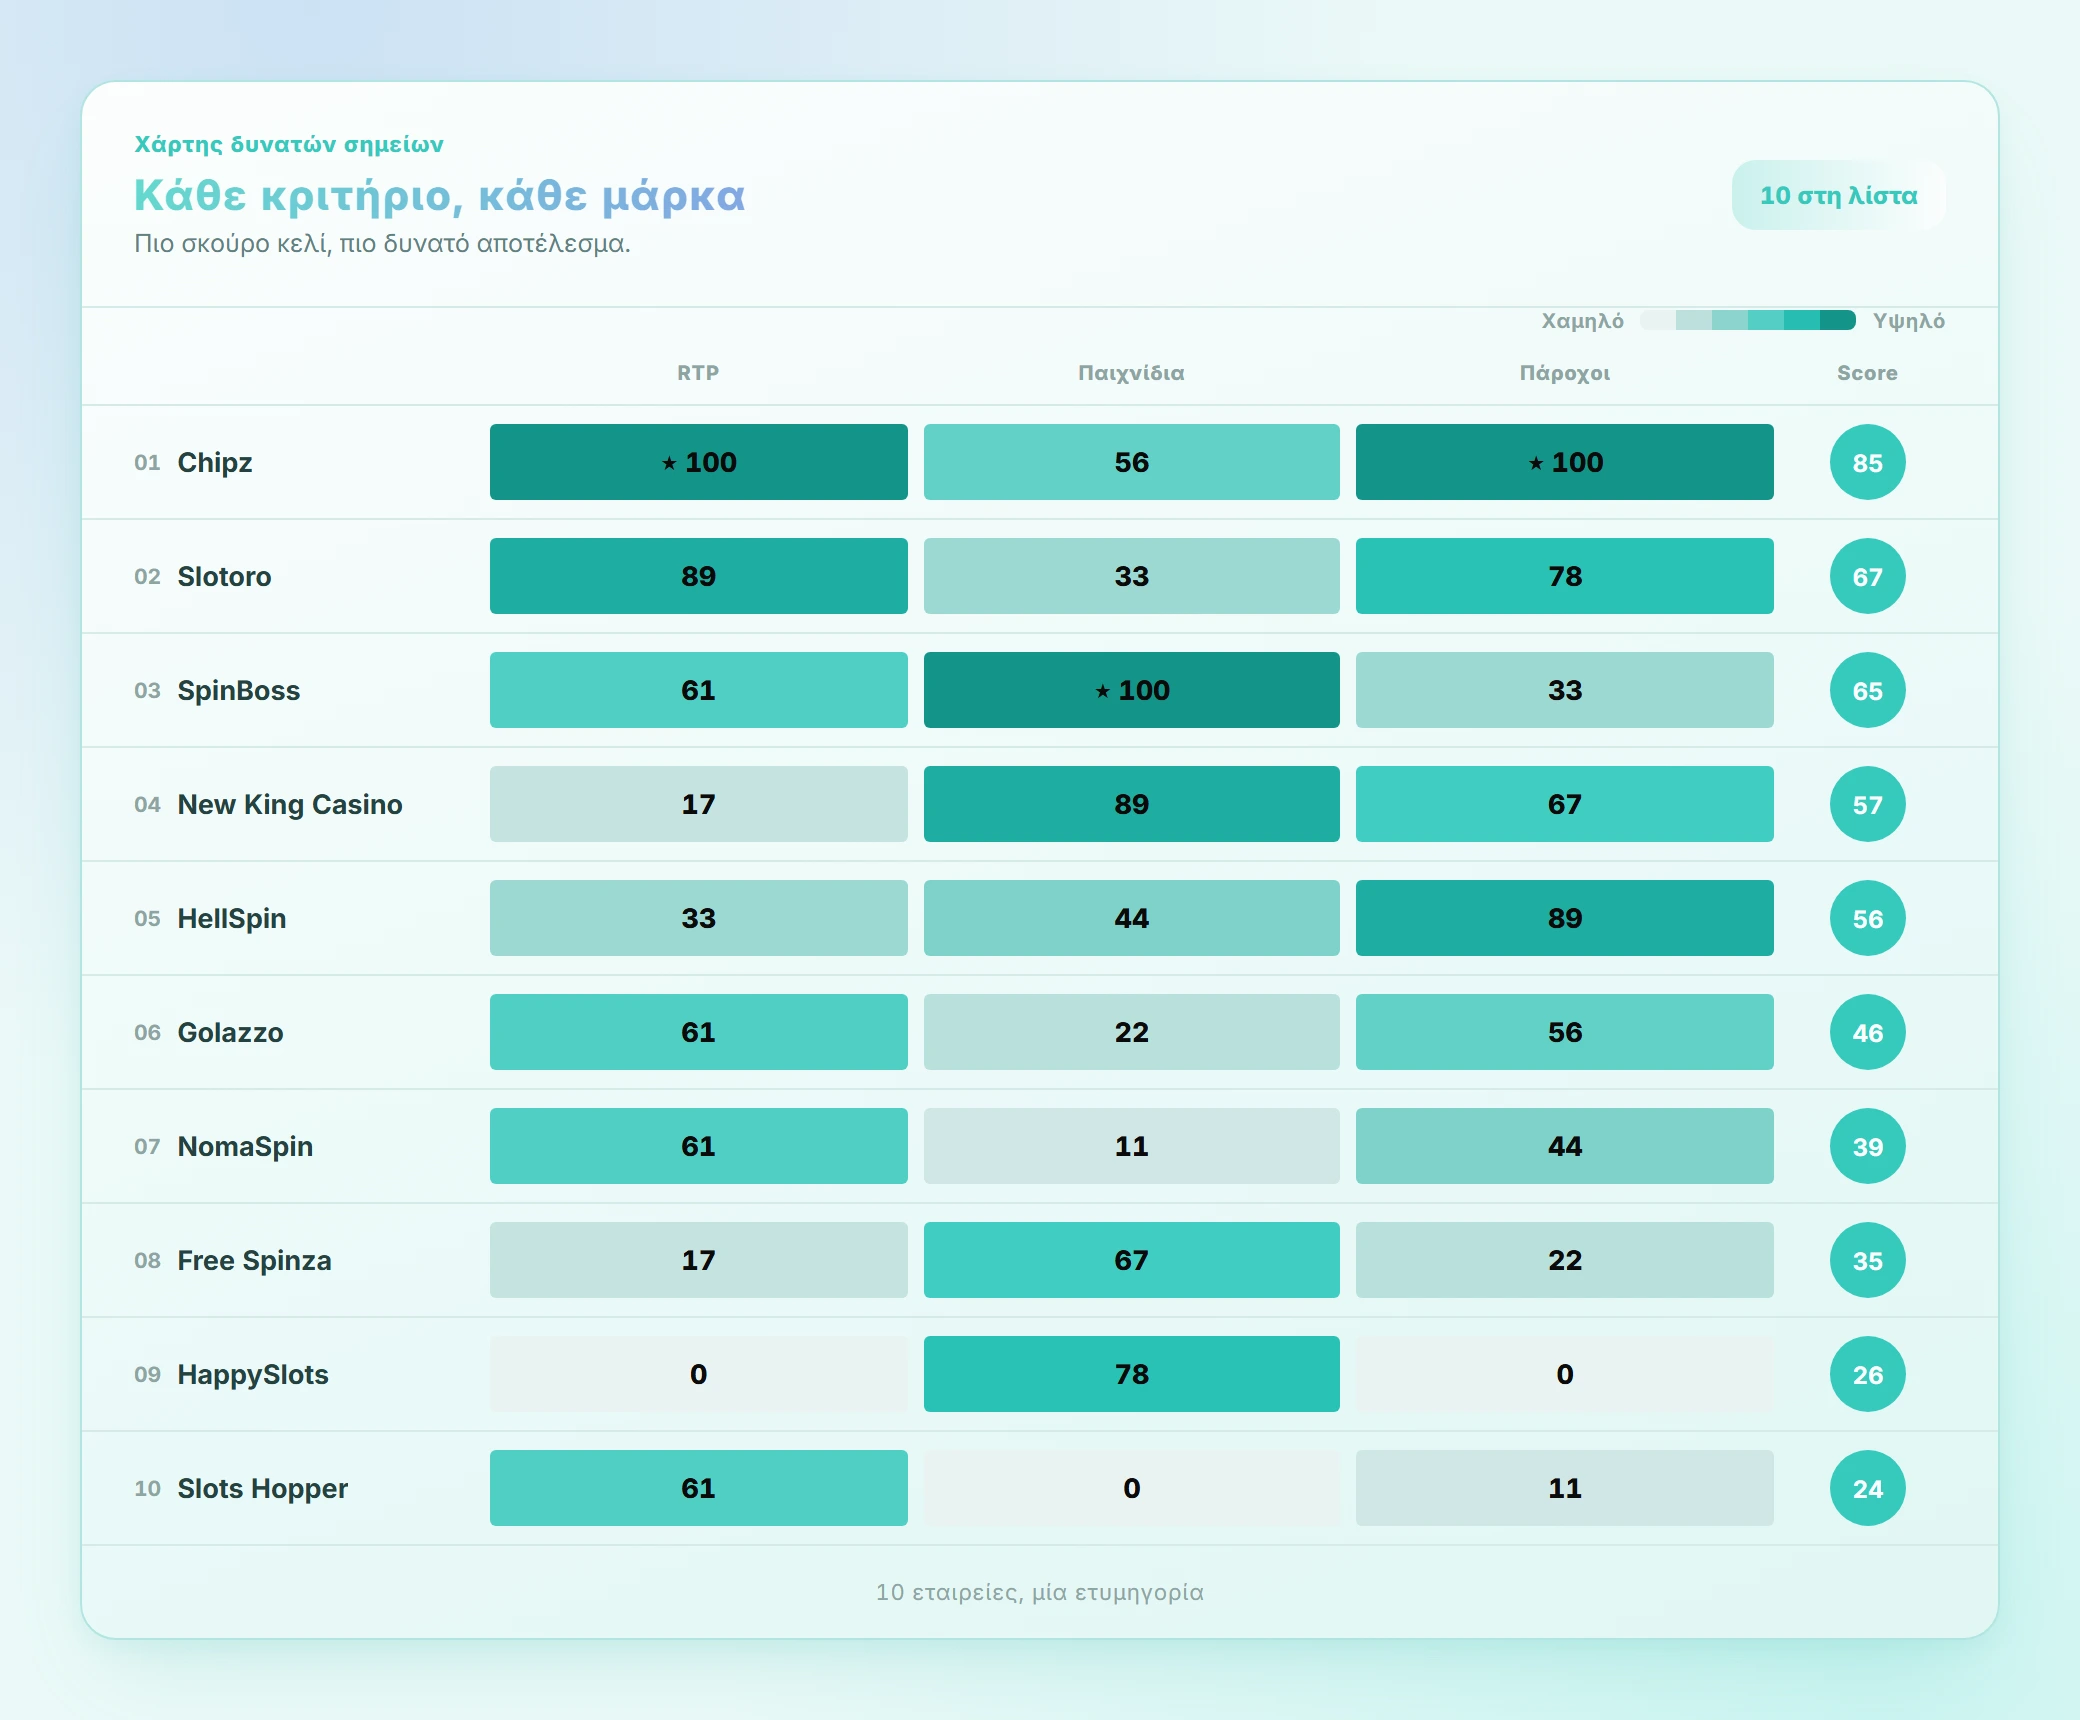Image resolution: width=2080 pixels, height=1720 pixels.
Task: Click Golazzo's Παιχνίδια cell showing 22
Action: tap(1131, 1032)
